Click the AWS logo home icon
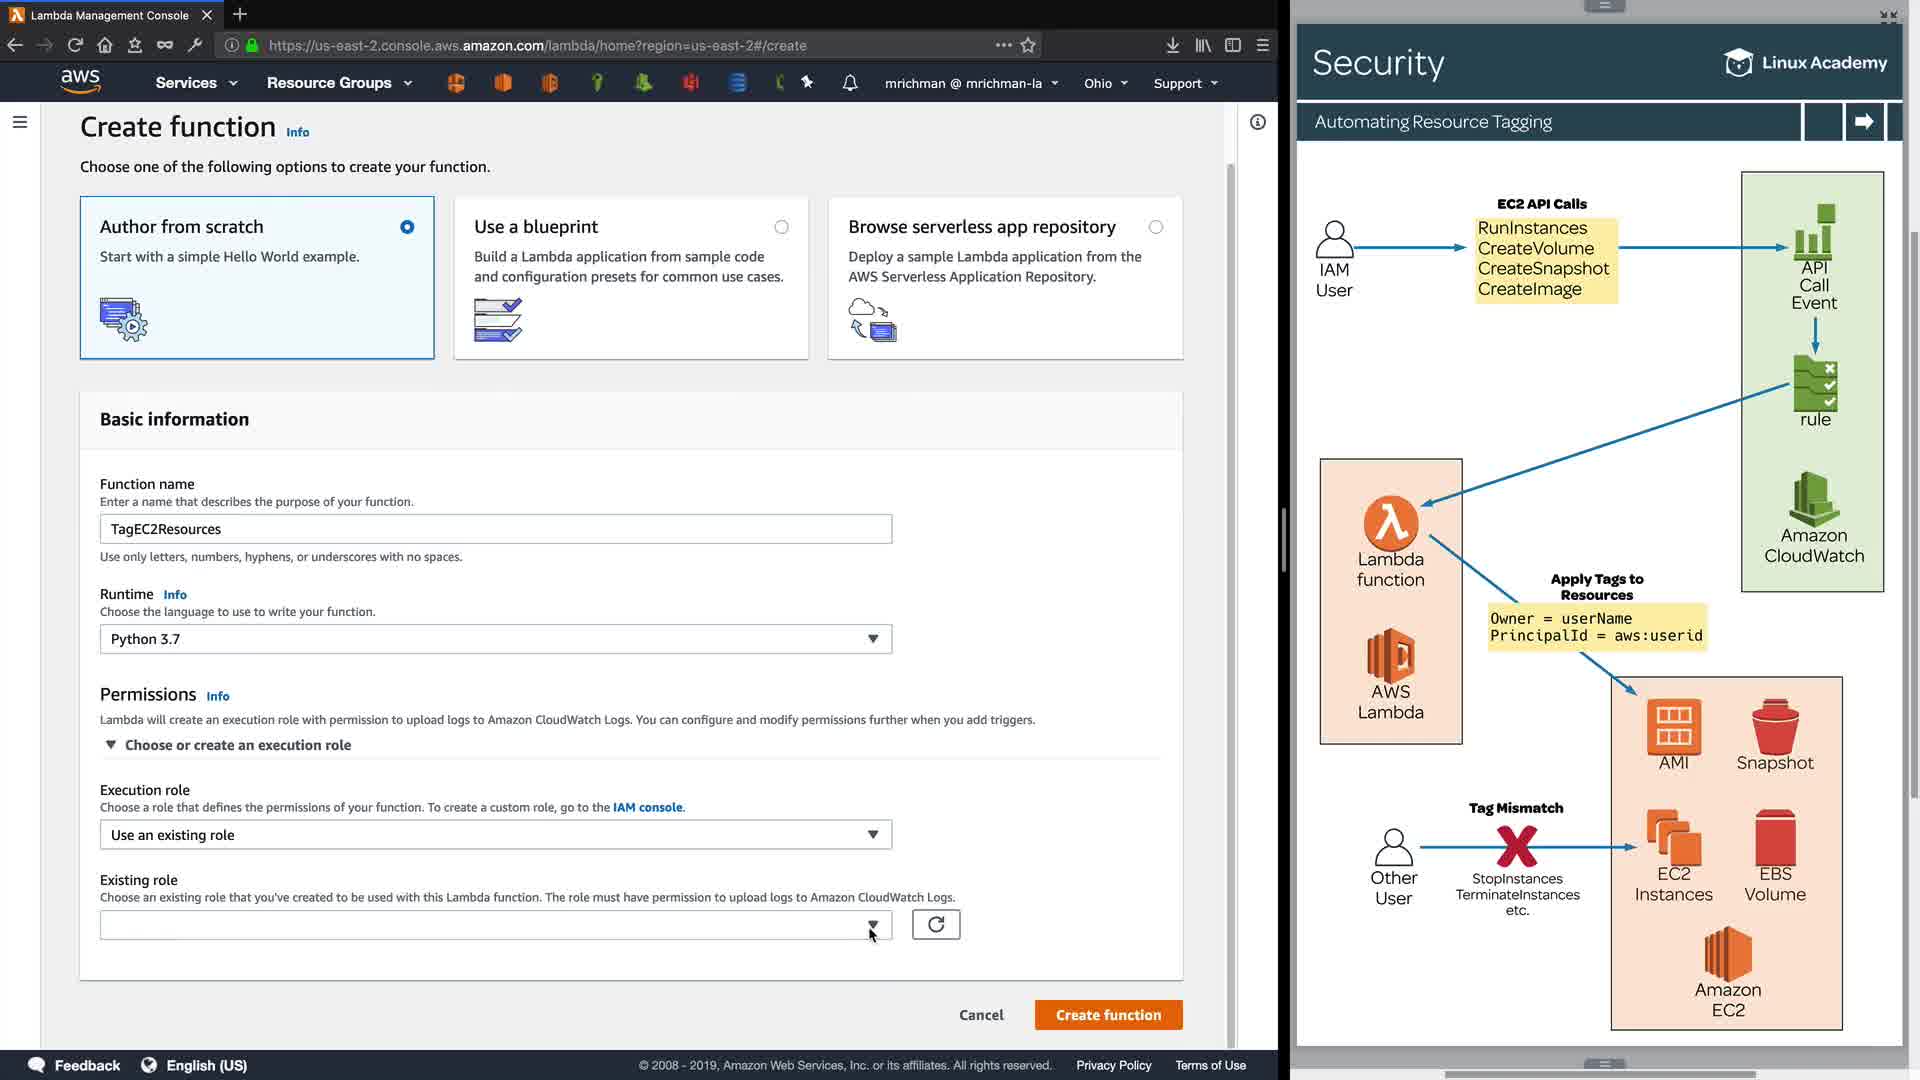This screenshot has height=1080, width=1920. point(80,81)
